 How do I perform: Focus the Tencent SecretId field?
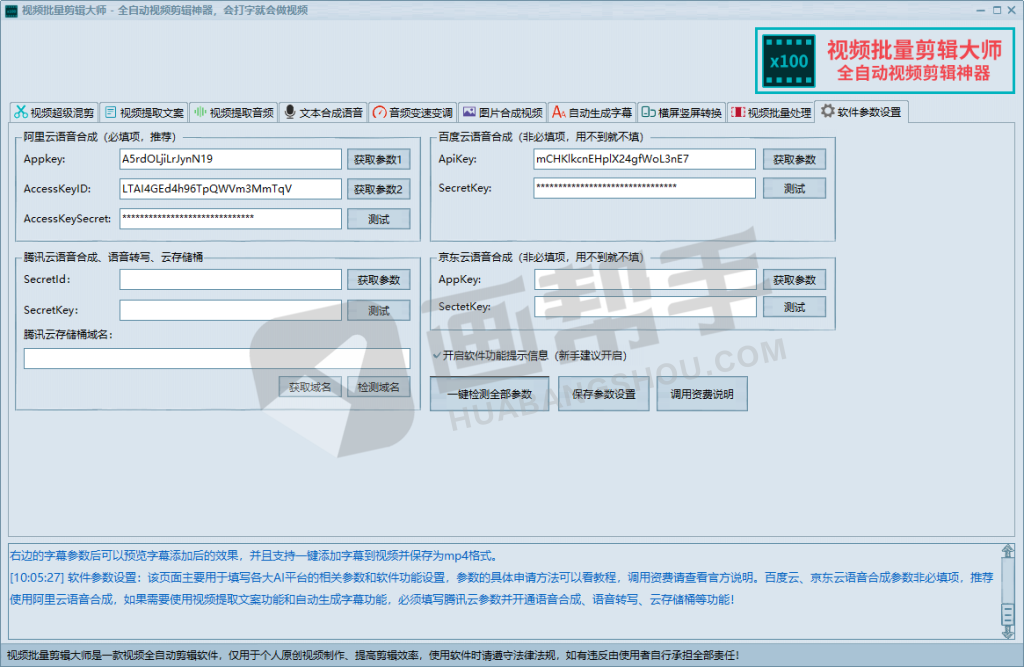click(x=231, y=279)
